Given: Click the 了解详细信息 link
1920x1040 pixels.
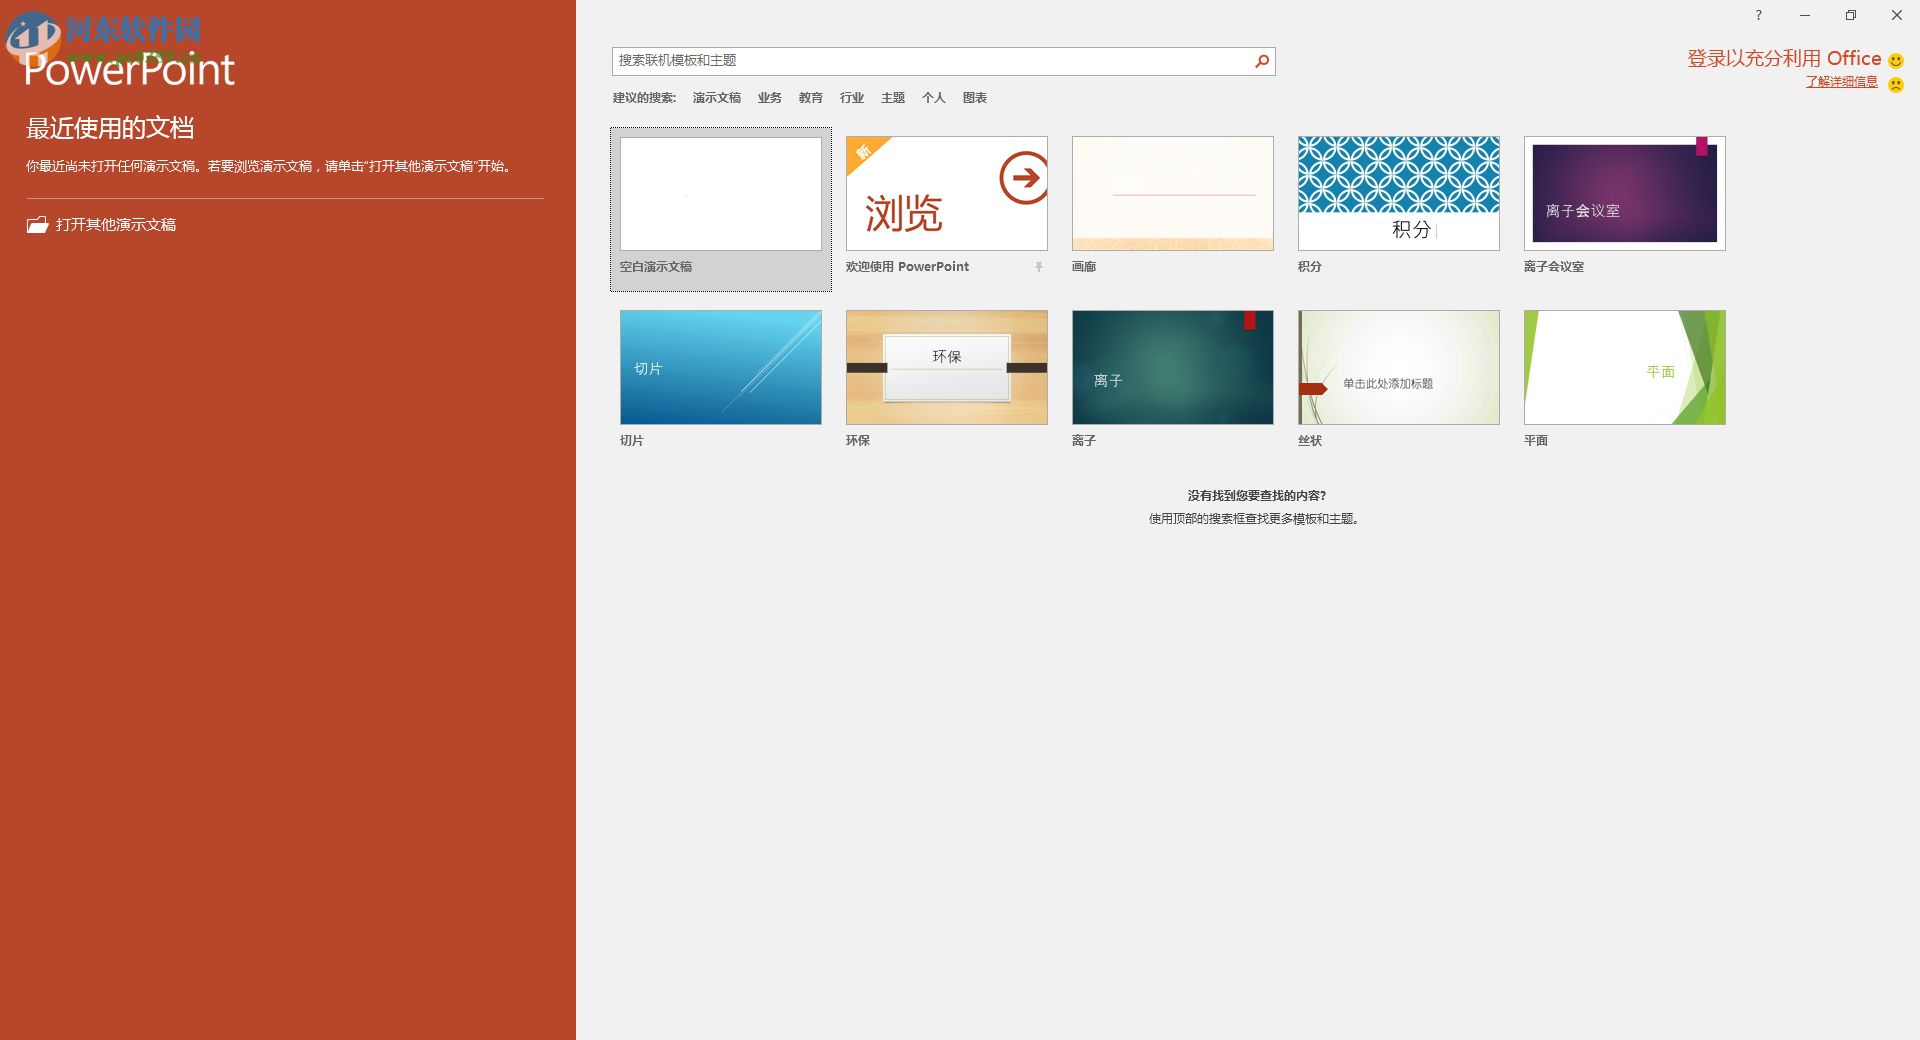Looking at the screenshot, I should pyautogui.click(x=1843, y=82).
